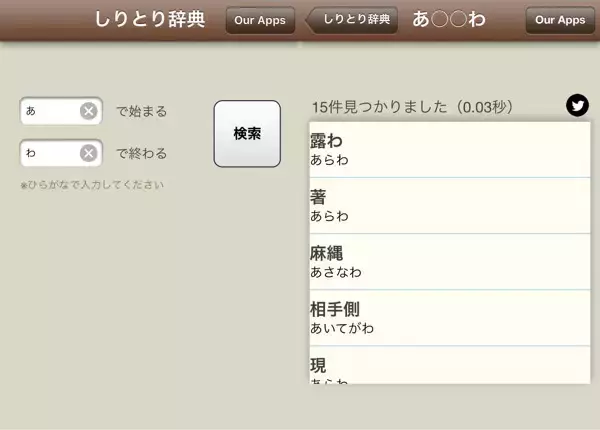
Task: Focus the あ starting-character input field
Action: [50, 111]
